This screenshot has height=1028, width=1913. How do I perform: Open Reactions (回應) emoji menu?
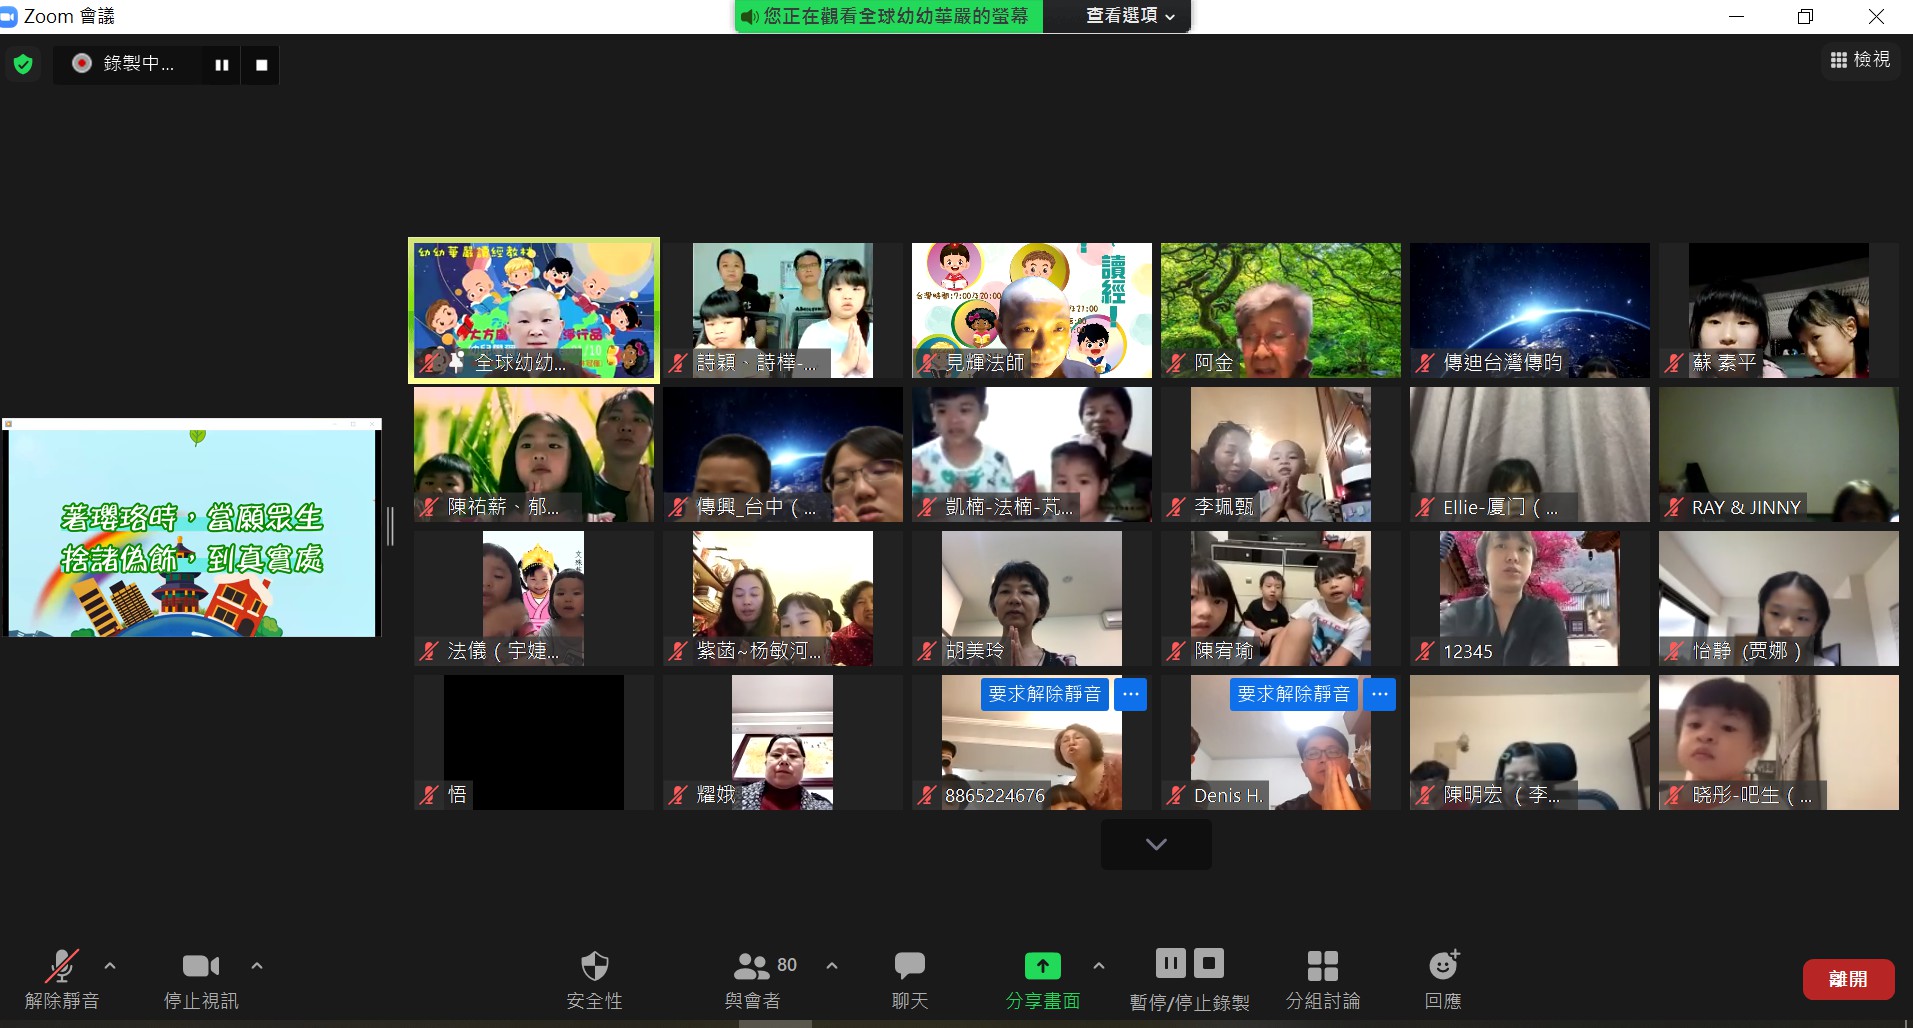pyautogui.click(x=1442, y=966)
